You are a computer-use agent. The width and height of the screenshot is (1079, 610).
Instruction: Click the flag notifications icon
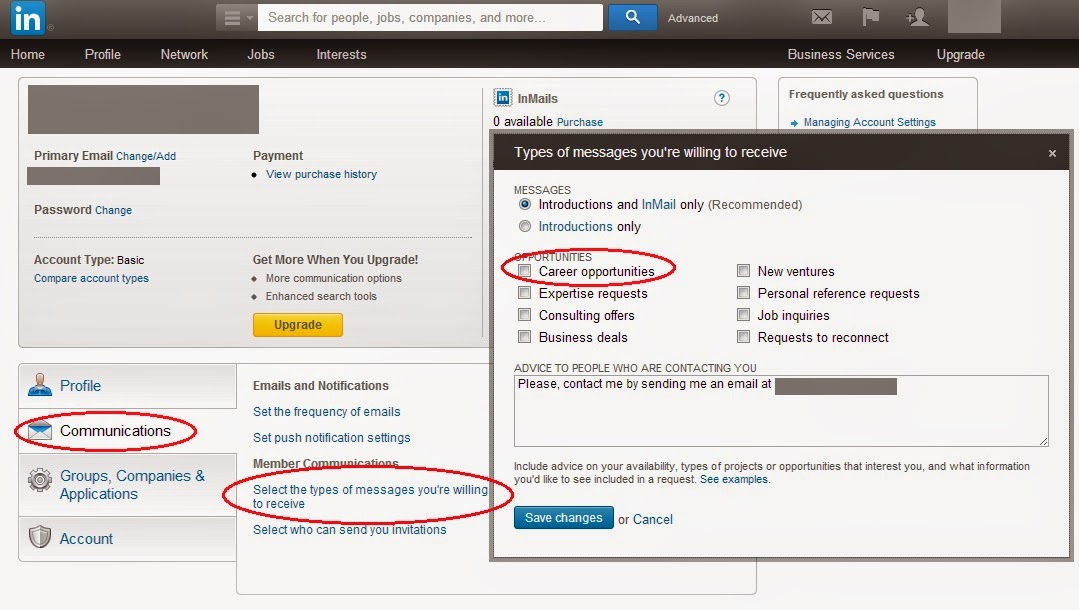(869, 17)
